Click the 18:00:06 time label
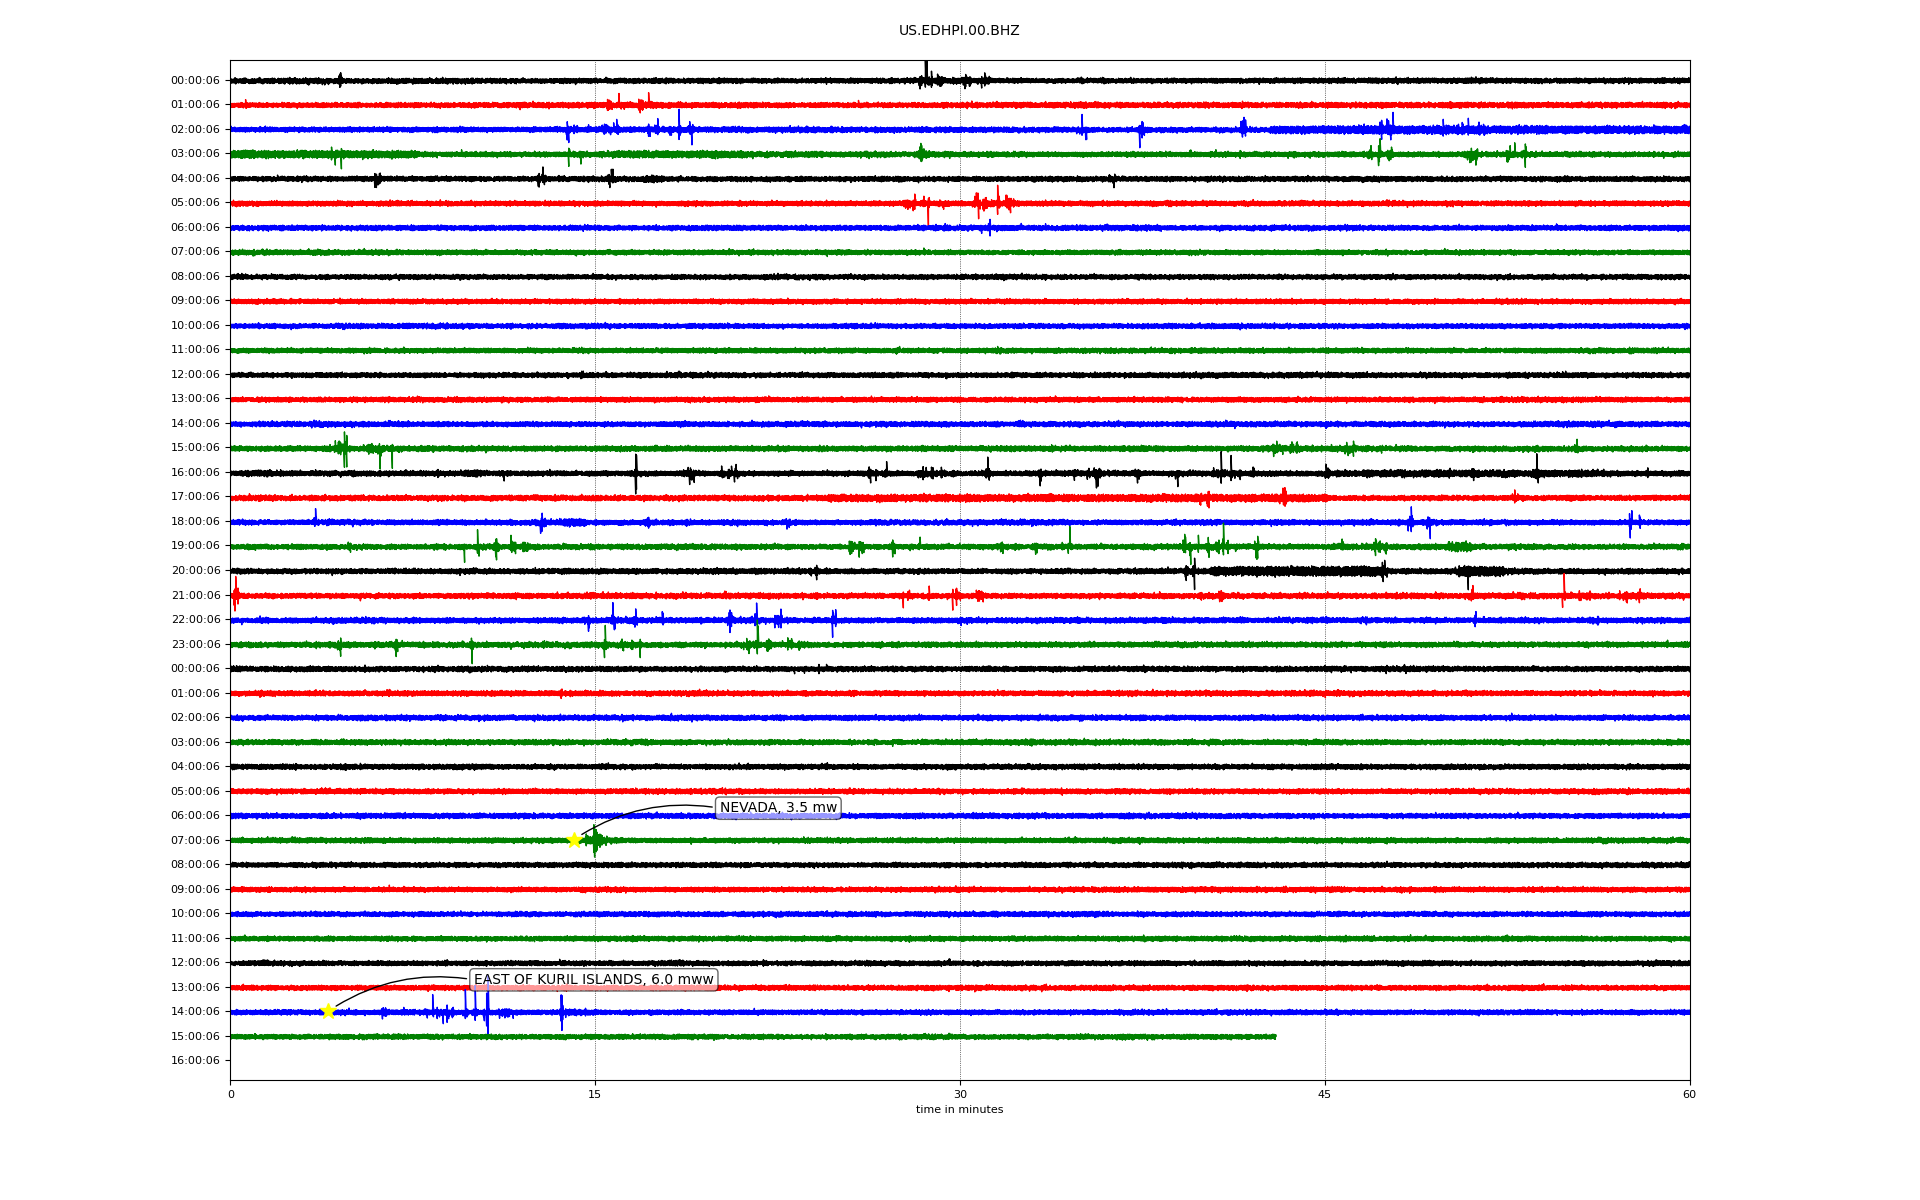 coord(195,522)
